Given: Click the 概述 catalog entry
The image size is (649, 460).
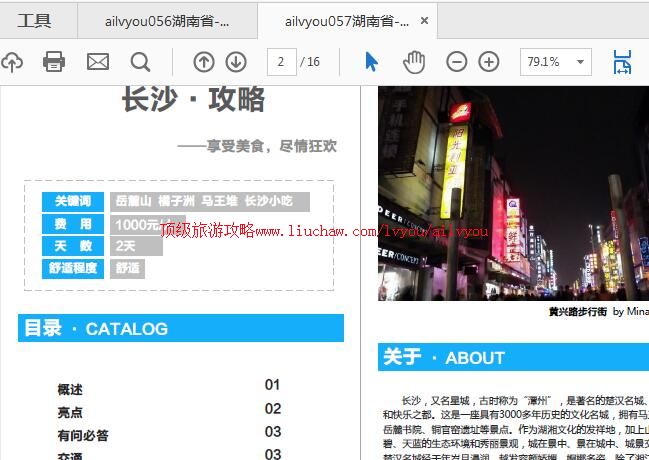Looking at the screenshot, I should (70, 390).
